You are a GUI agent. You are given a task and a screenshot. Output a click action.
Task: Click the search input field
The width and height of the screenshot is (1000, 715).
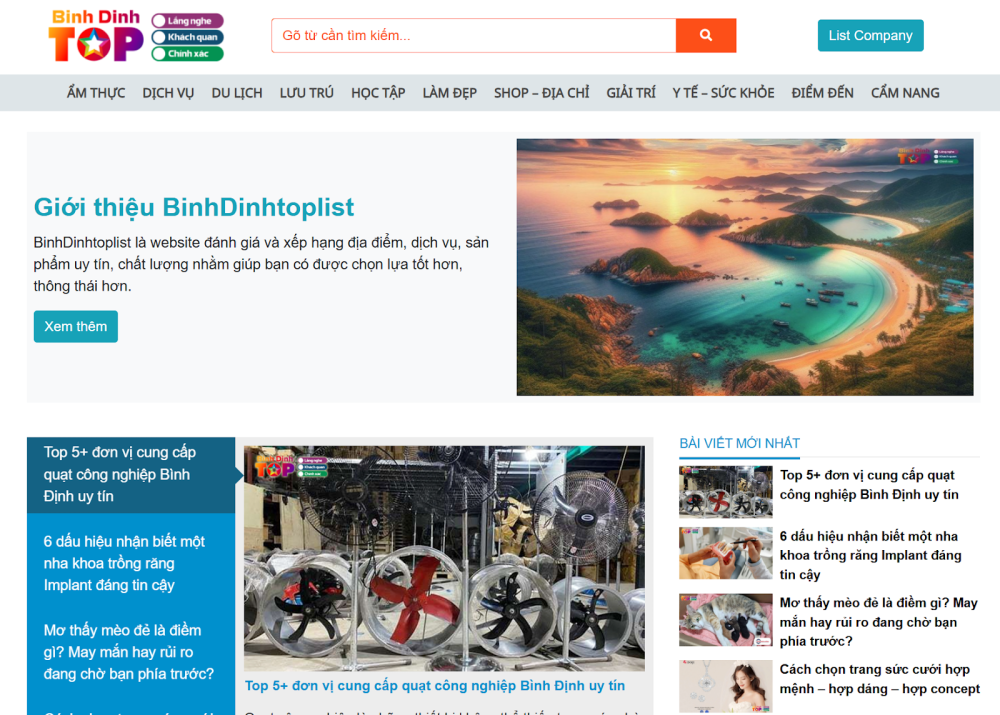tap(473, 36)
